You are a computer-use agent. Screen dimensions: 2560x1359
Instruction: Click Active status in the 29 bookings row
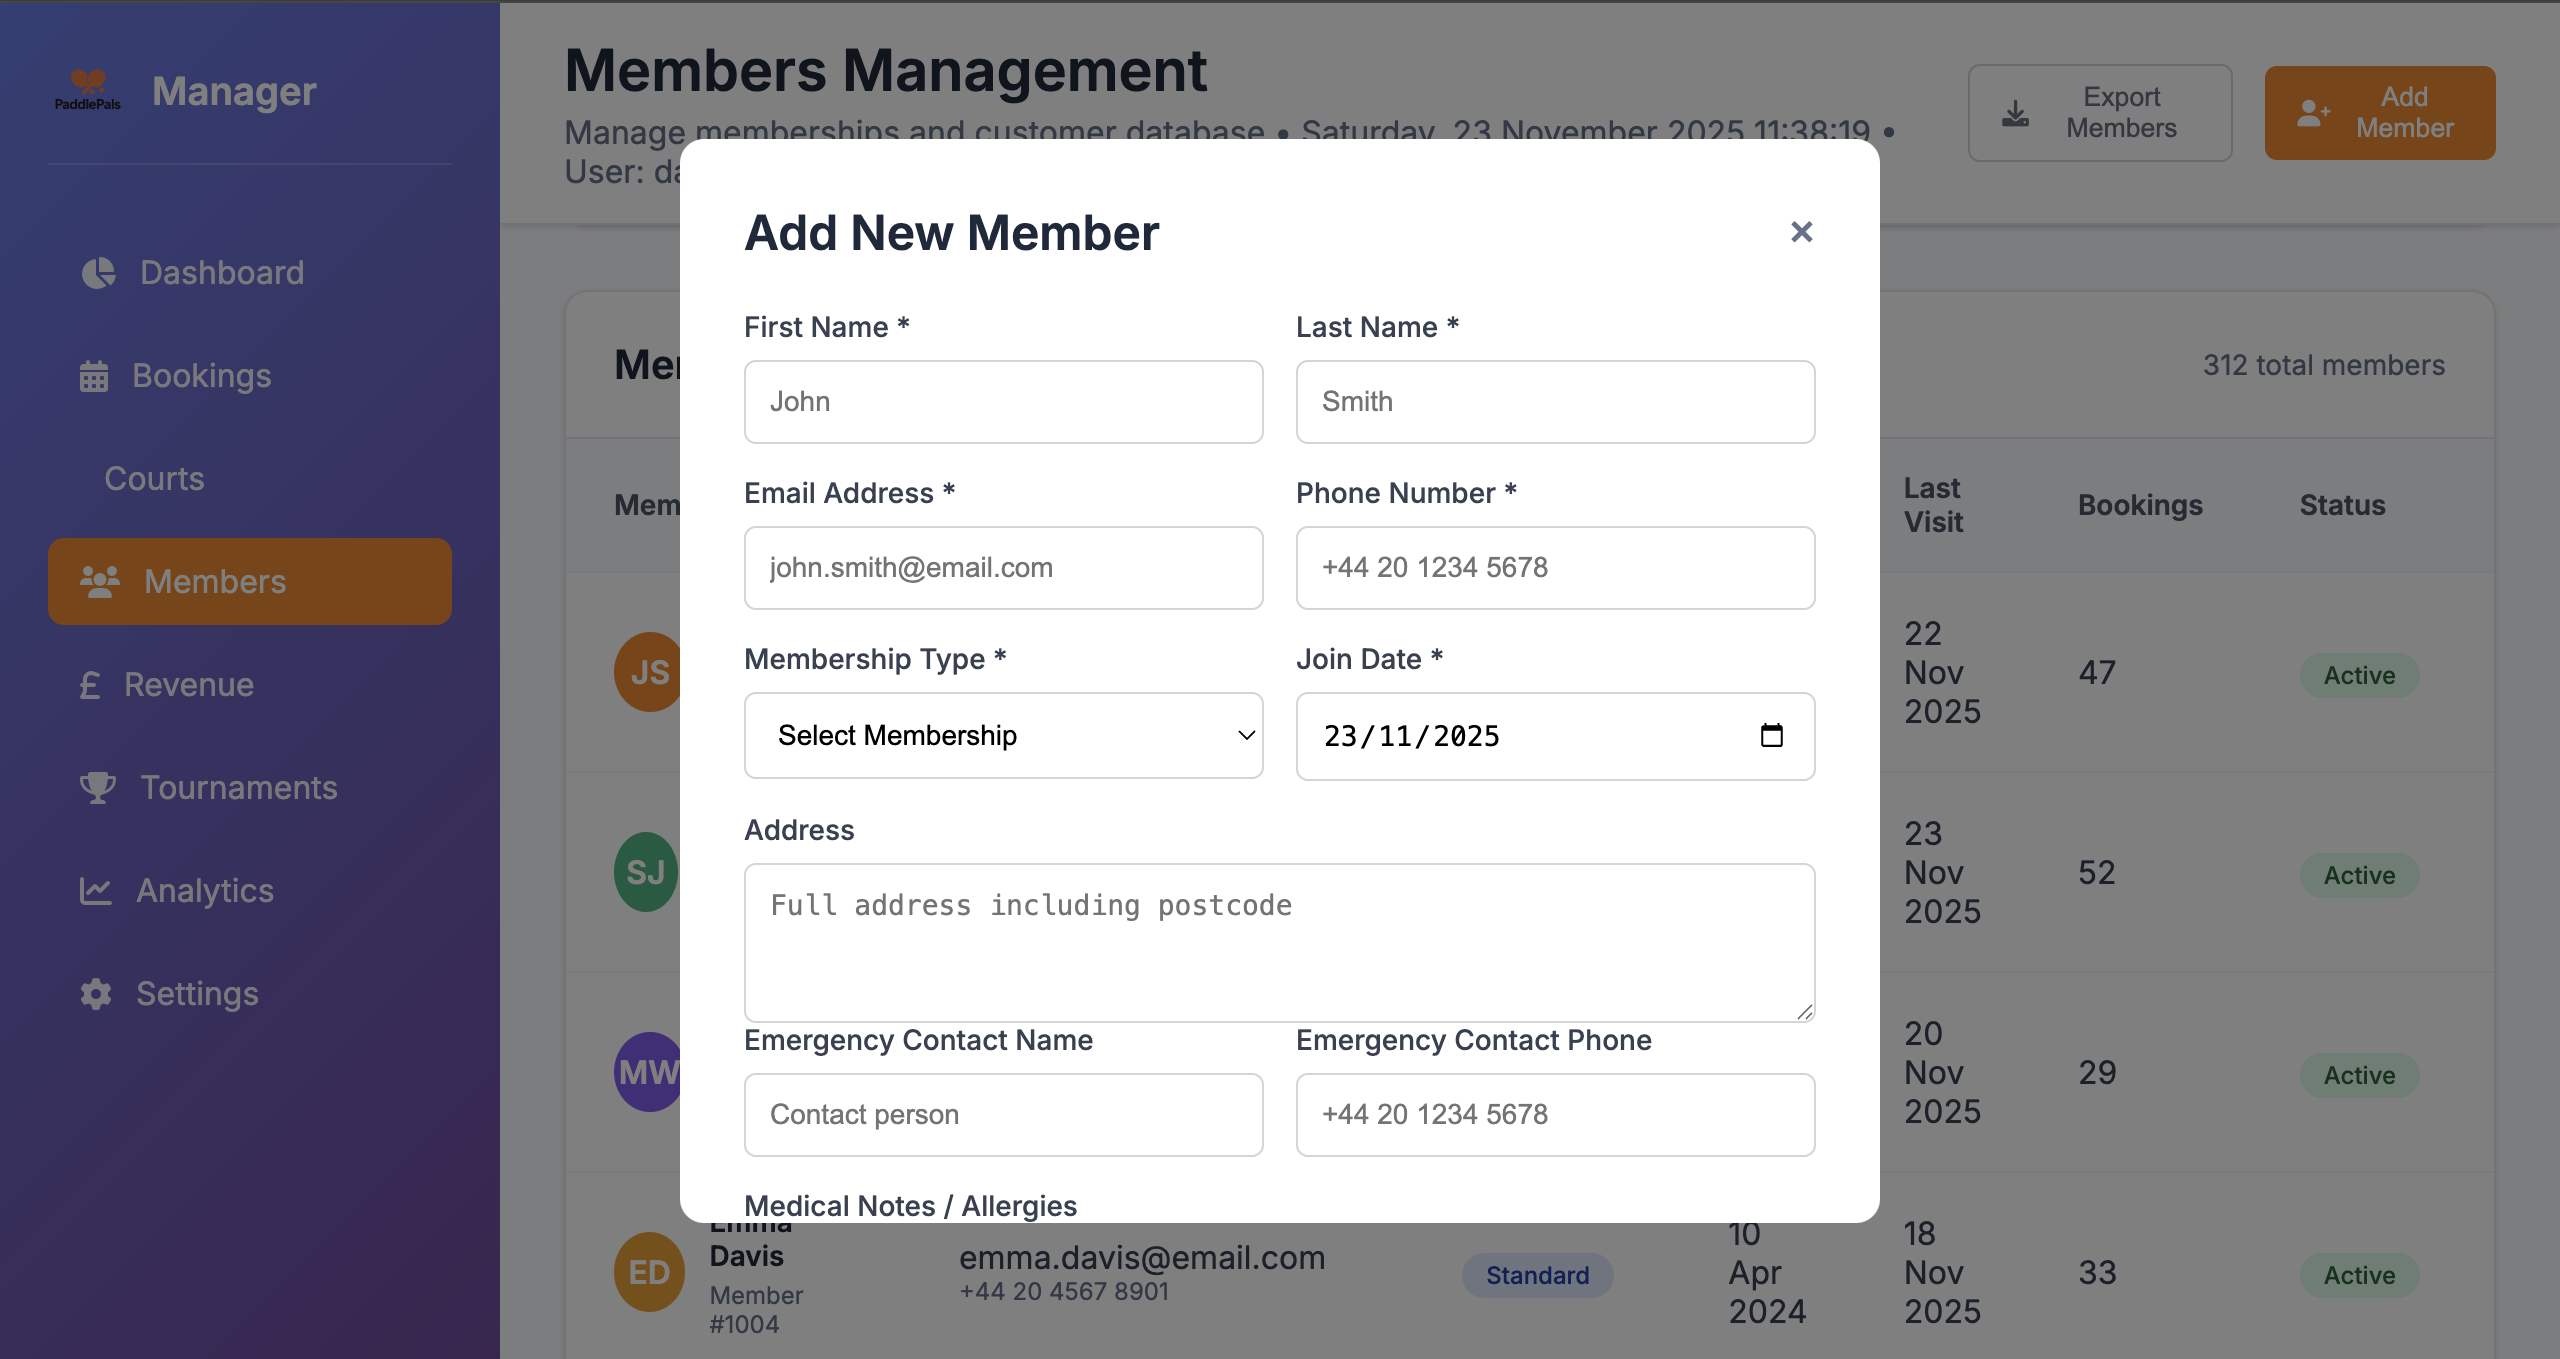pyautogui.click(x=2359, y=1075)
